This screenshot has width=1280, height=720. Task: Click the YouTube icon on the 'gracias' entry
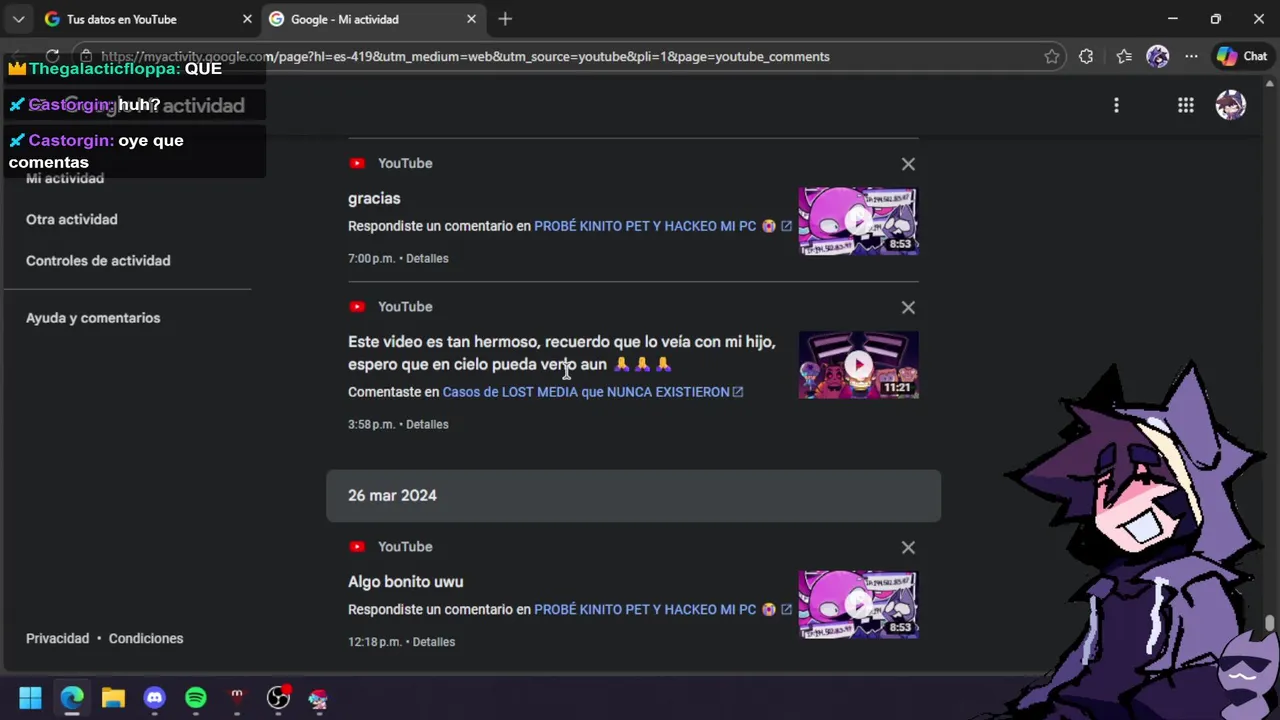pyautogui.click(x=357, y=163)
